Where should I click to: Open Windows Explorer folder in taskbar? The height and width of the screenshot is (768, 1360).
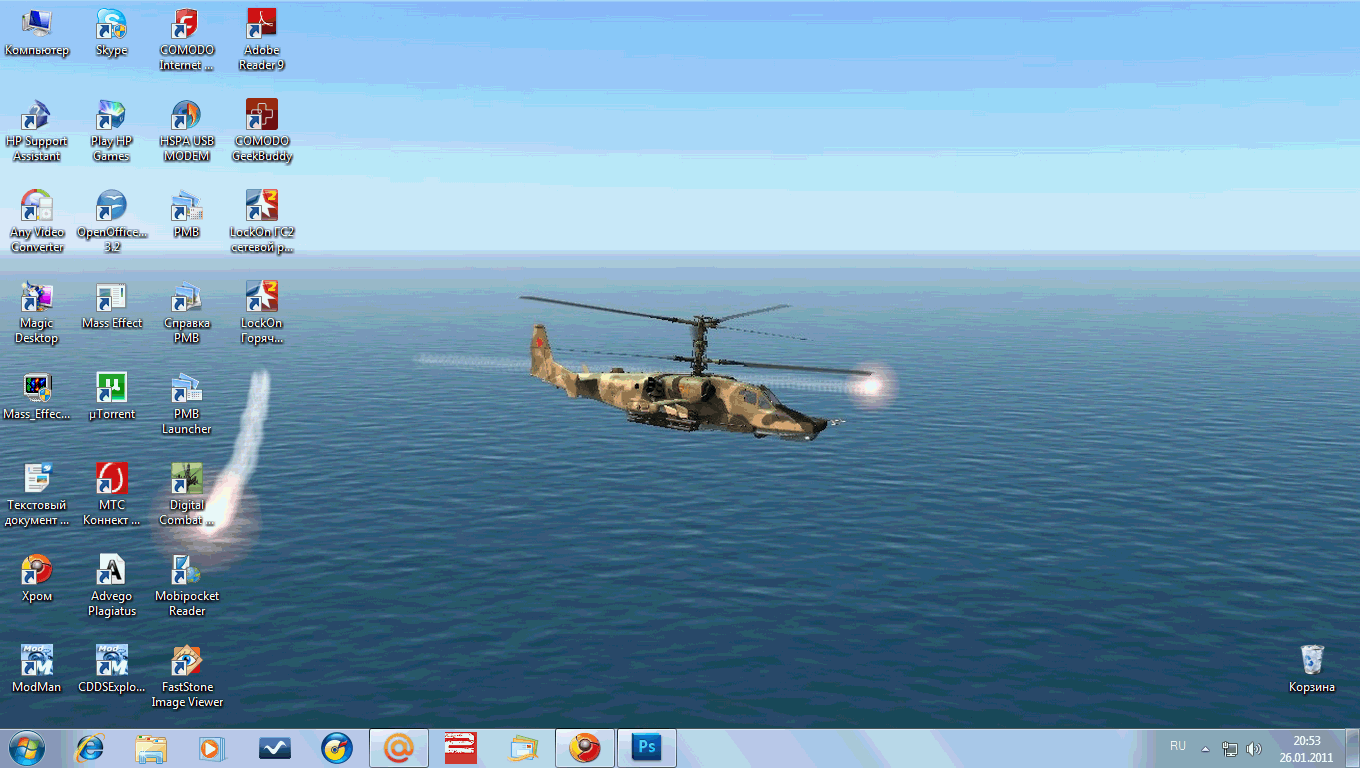(151, 748)
